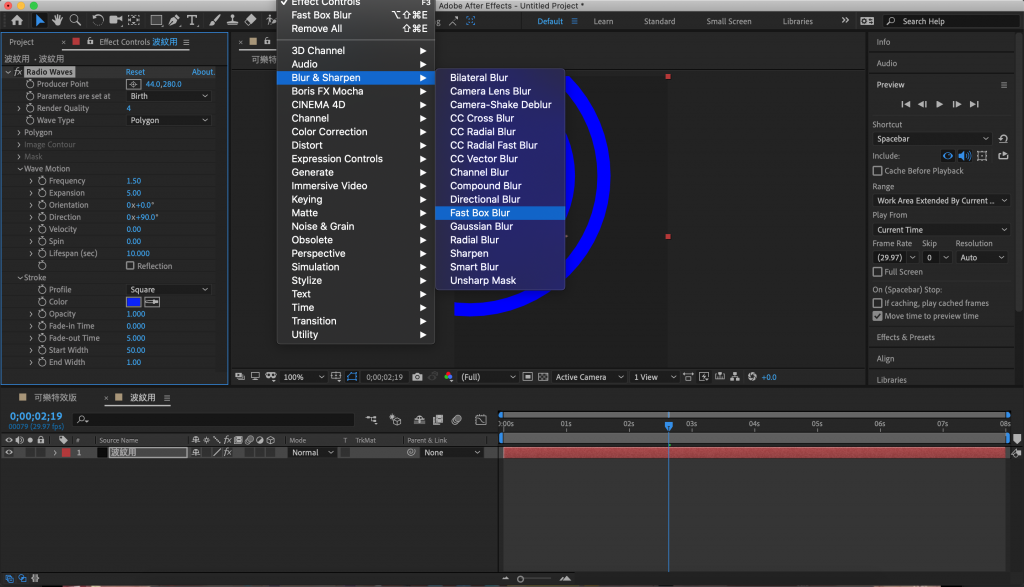Enable Frame Blending for the composition
The image size is (1024, 587).
point(438,420)
